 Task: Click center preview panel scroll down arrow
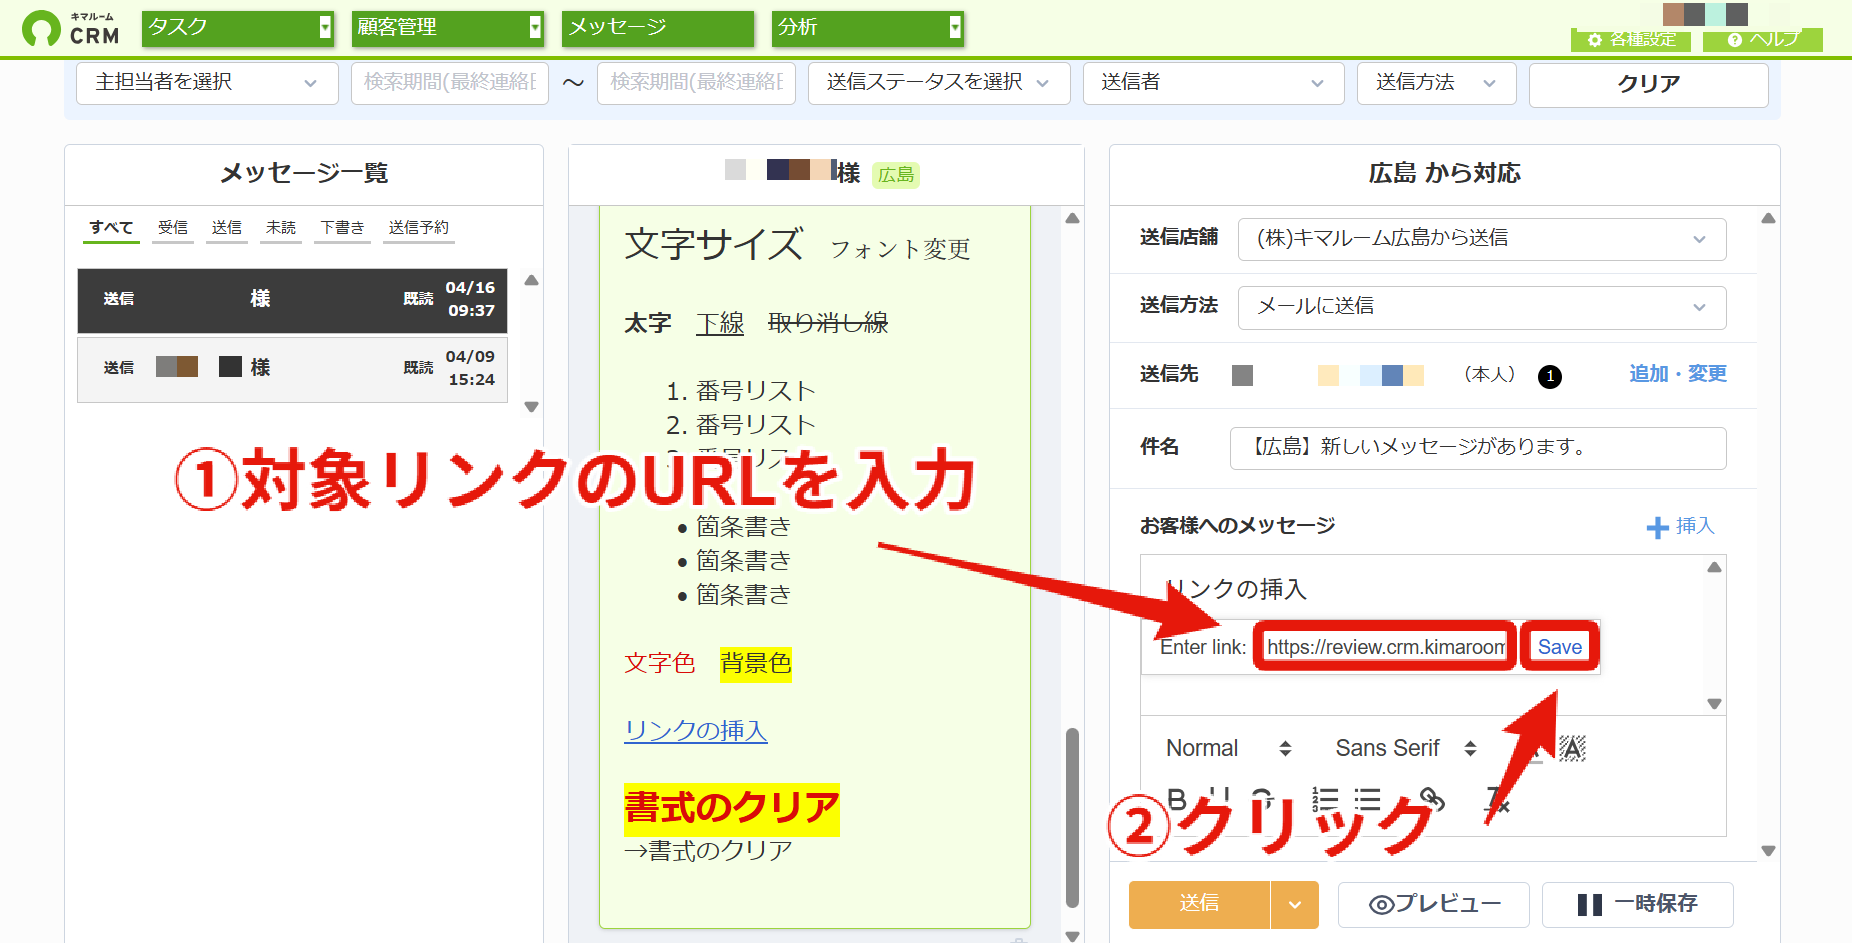pyautogui.click(x=1073, y=936)
